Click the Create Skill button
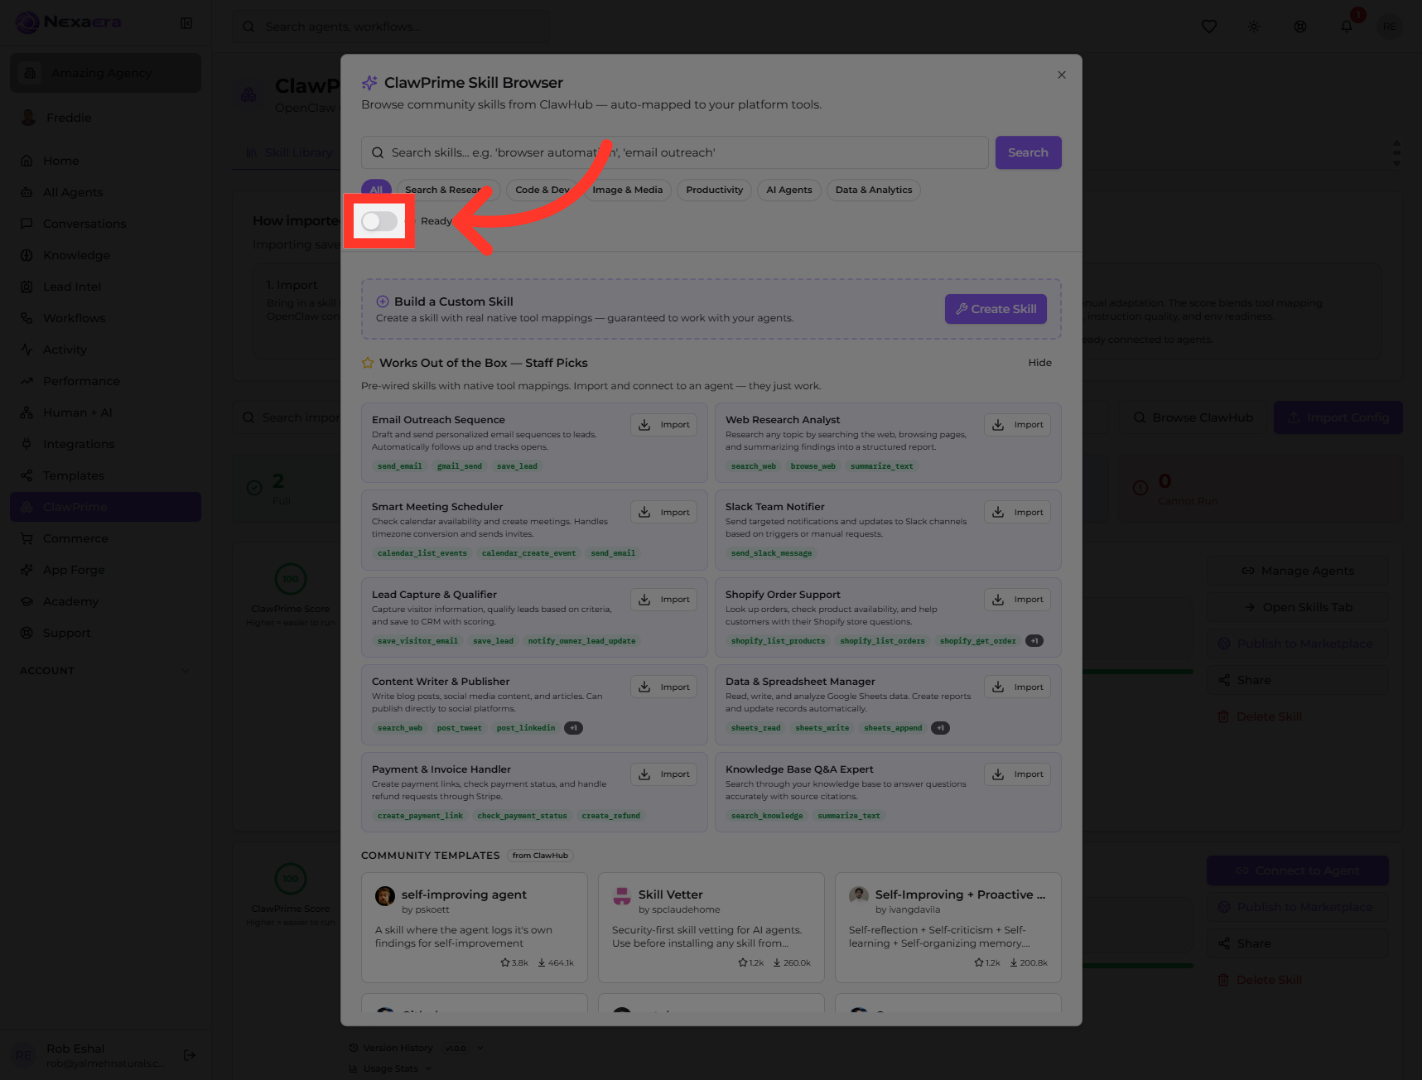Screen dimensions: 1422x1080 (996, 309)
